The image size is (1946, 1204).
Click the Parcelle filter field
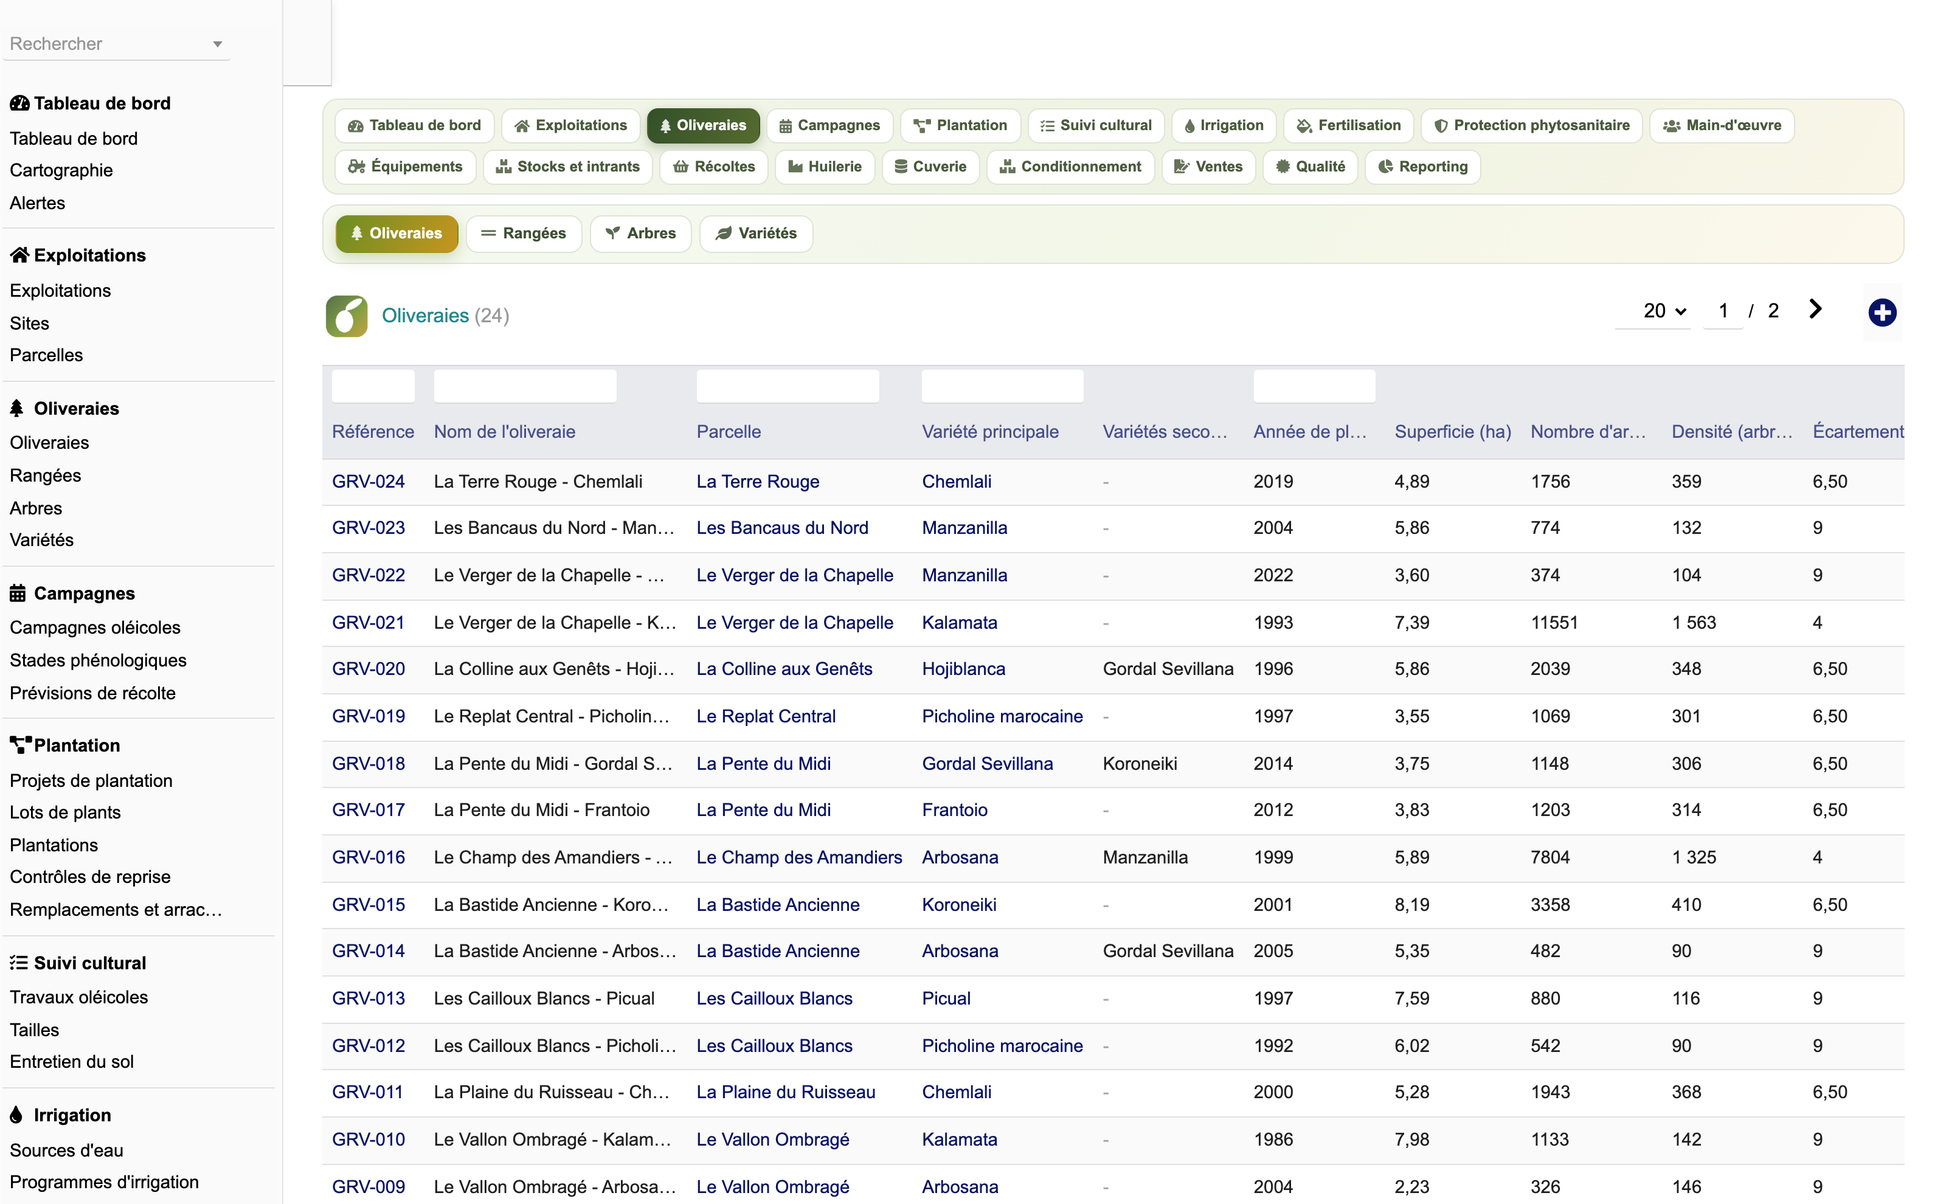coord(788,386)
